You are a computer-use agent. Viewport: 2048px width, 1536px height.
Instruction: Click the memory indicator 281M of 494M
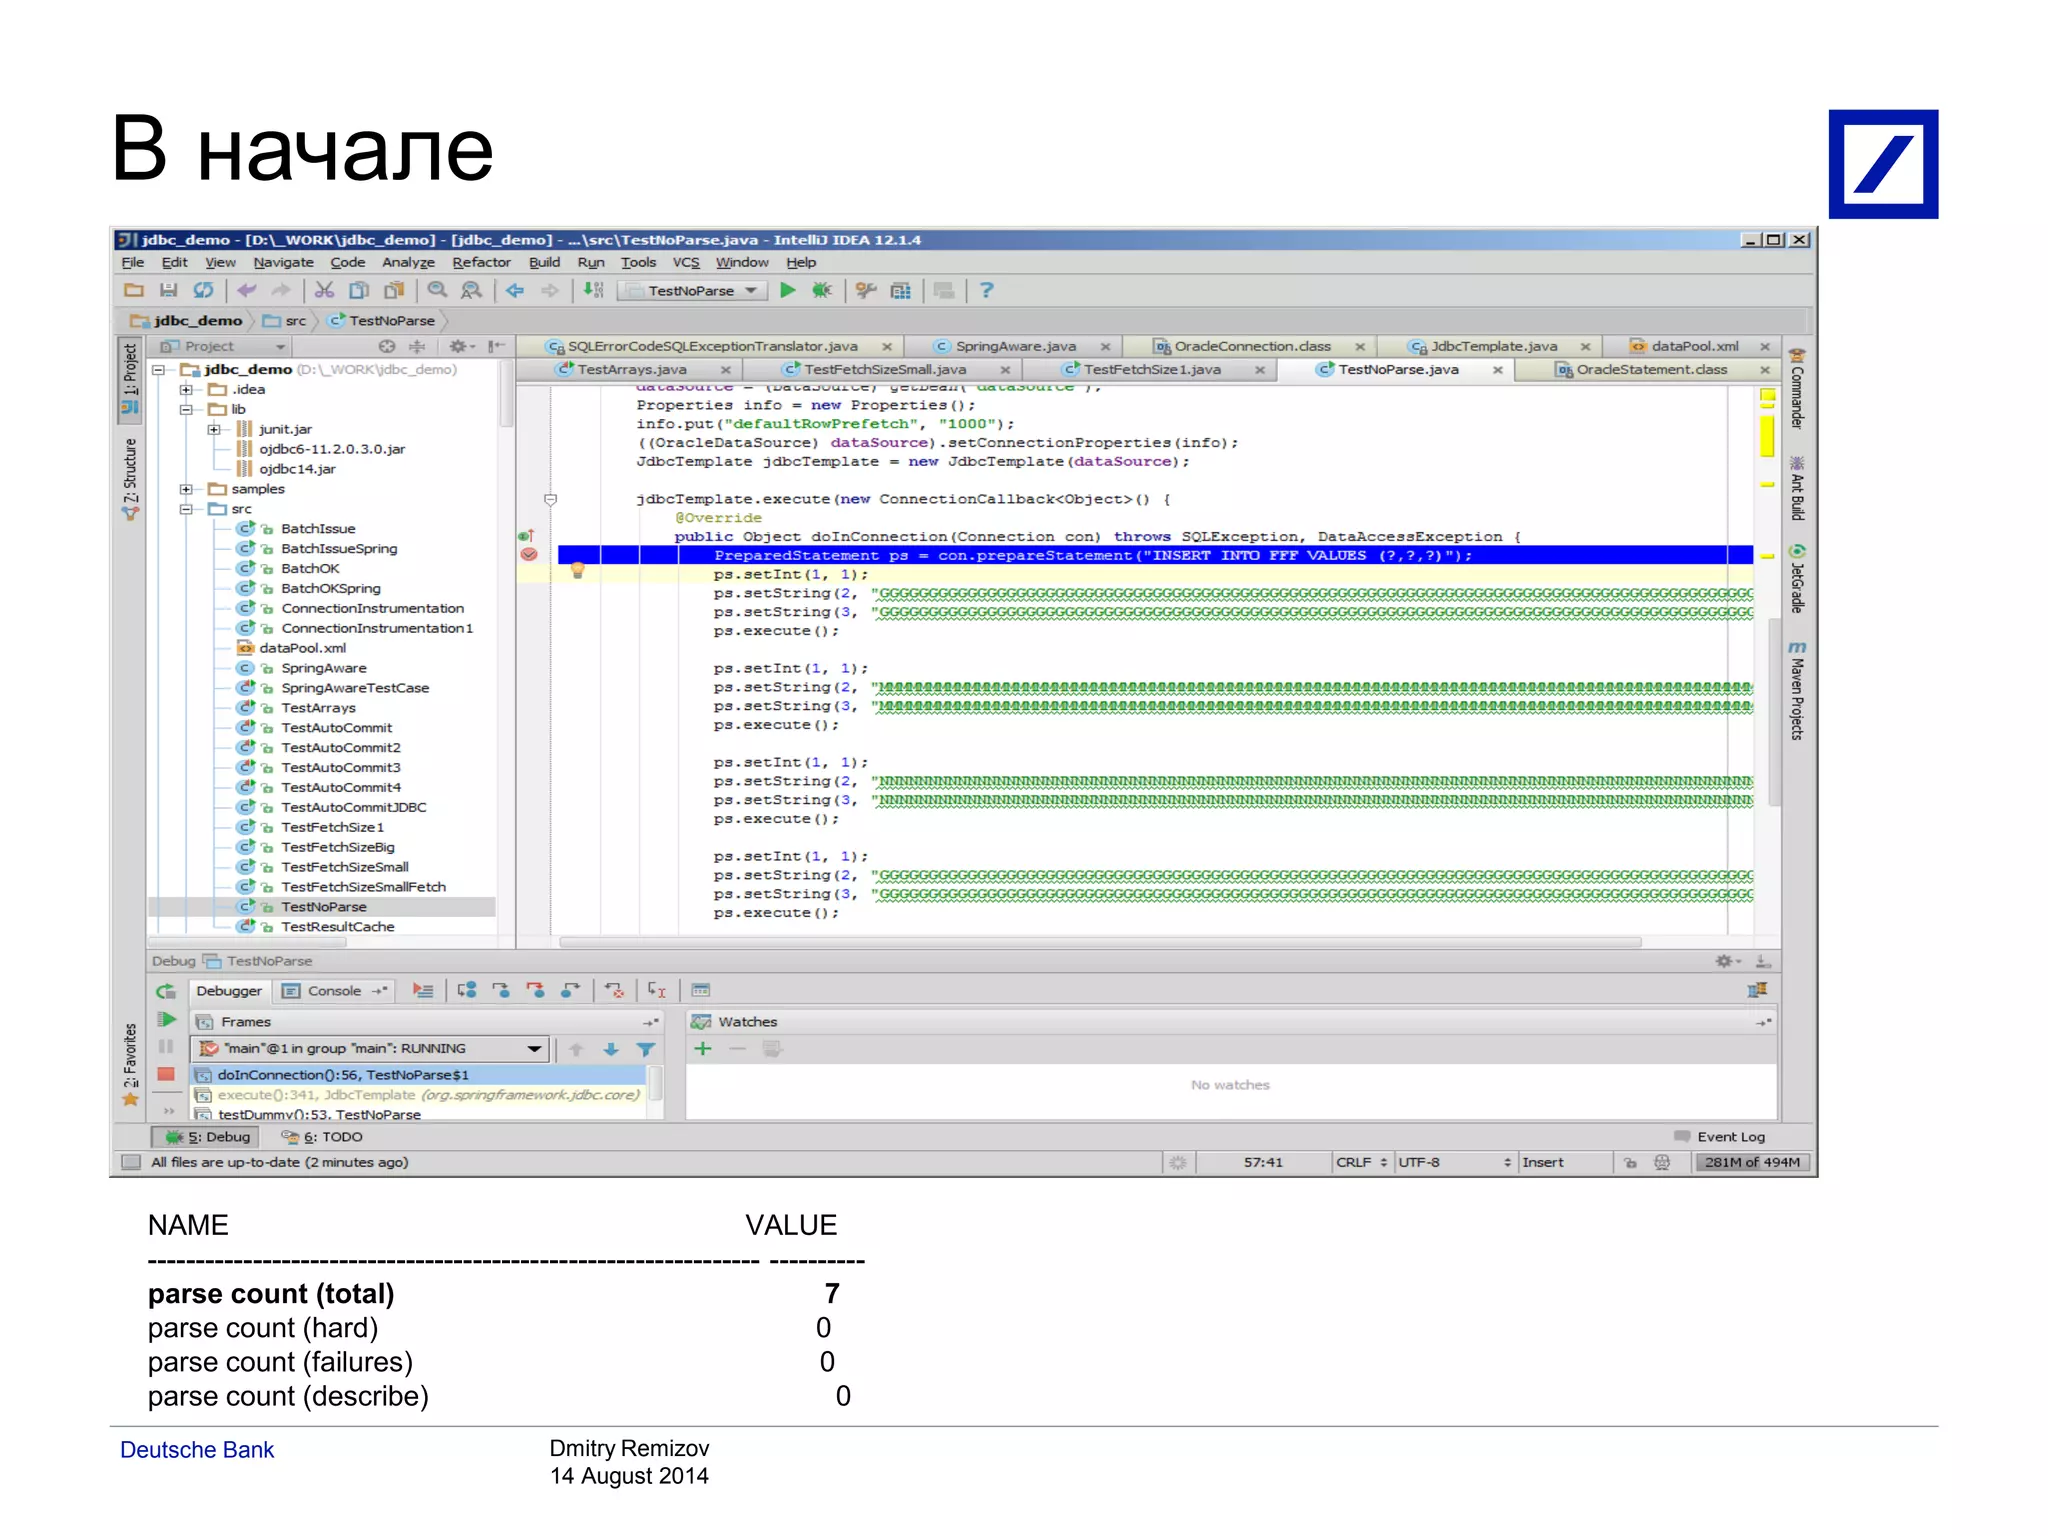(x=1751, y=1162)
